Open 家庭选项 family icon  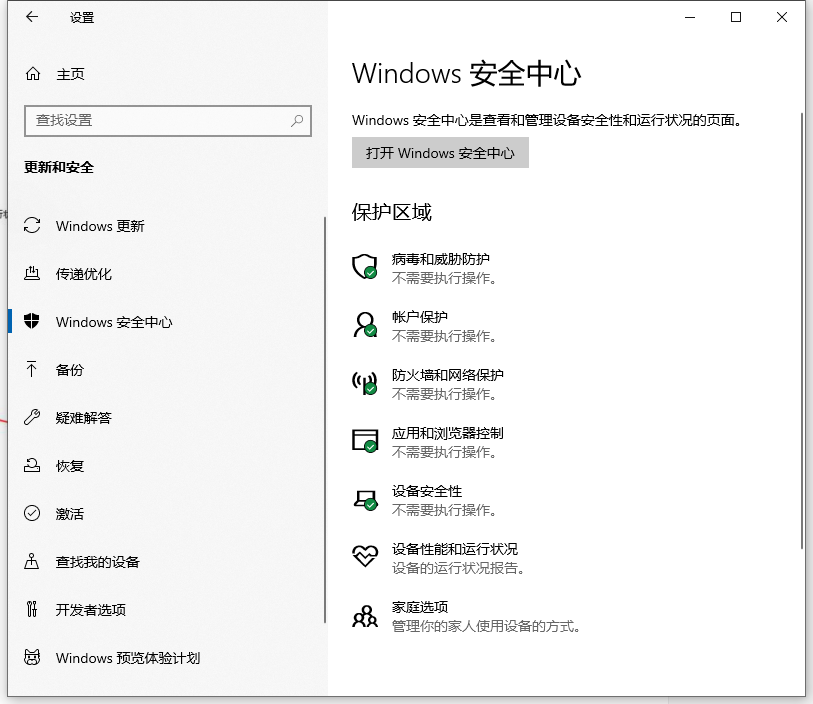coord(364,614)
